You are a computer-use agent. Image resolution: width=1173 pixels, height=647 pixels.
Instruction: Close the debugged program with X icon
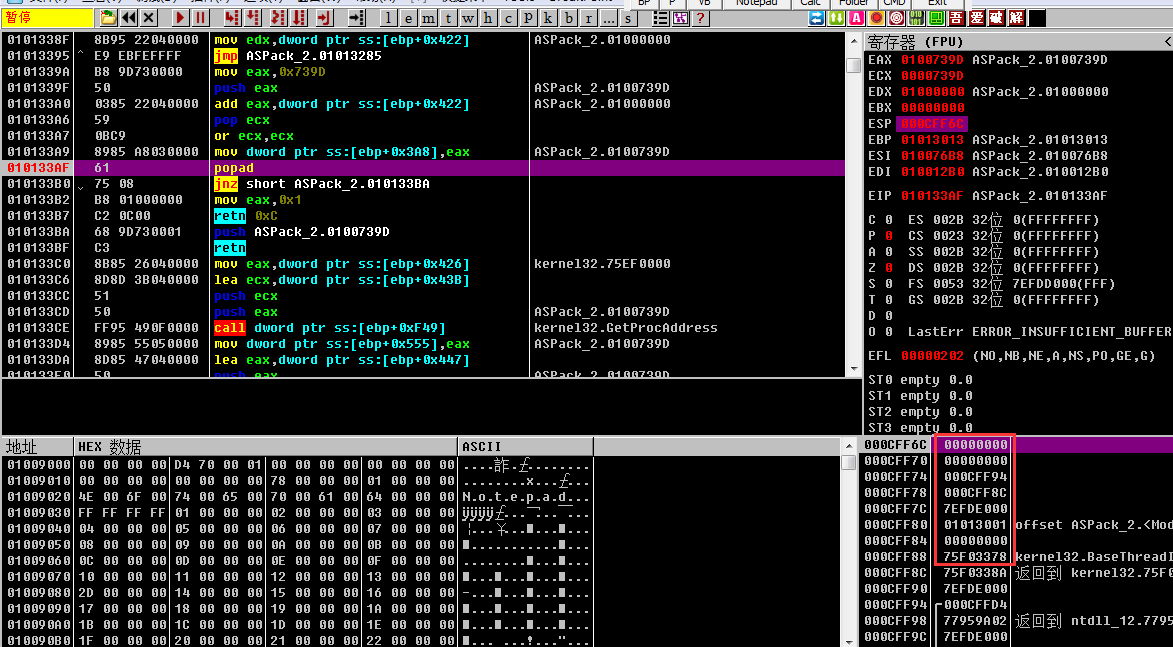coord(149,18)
